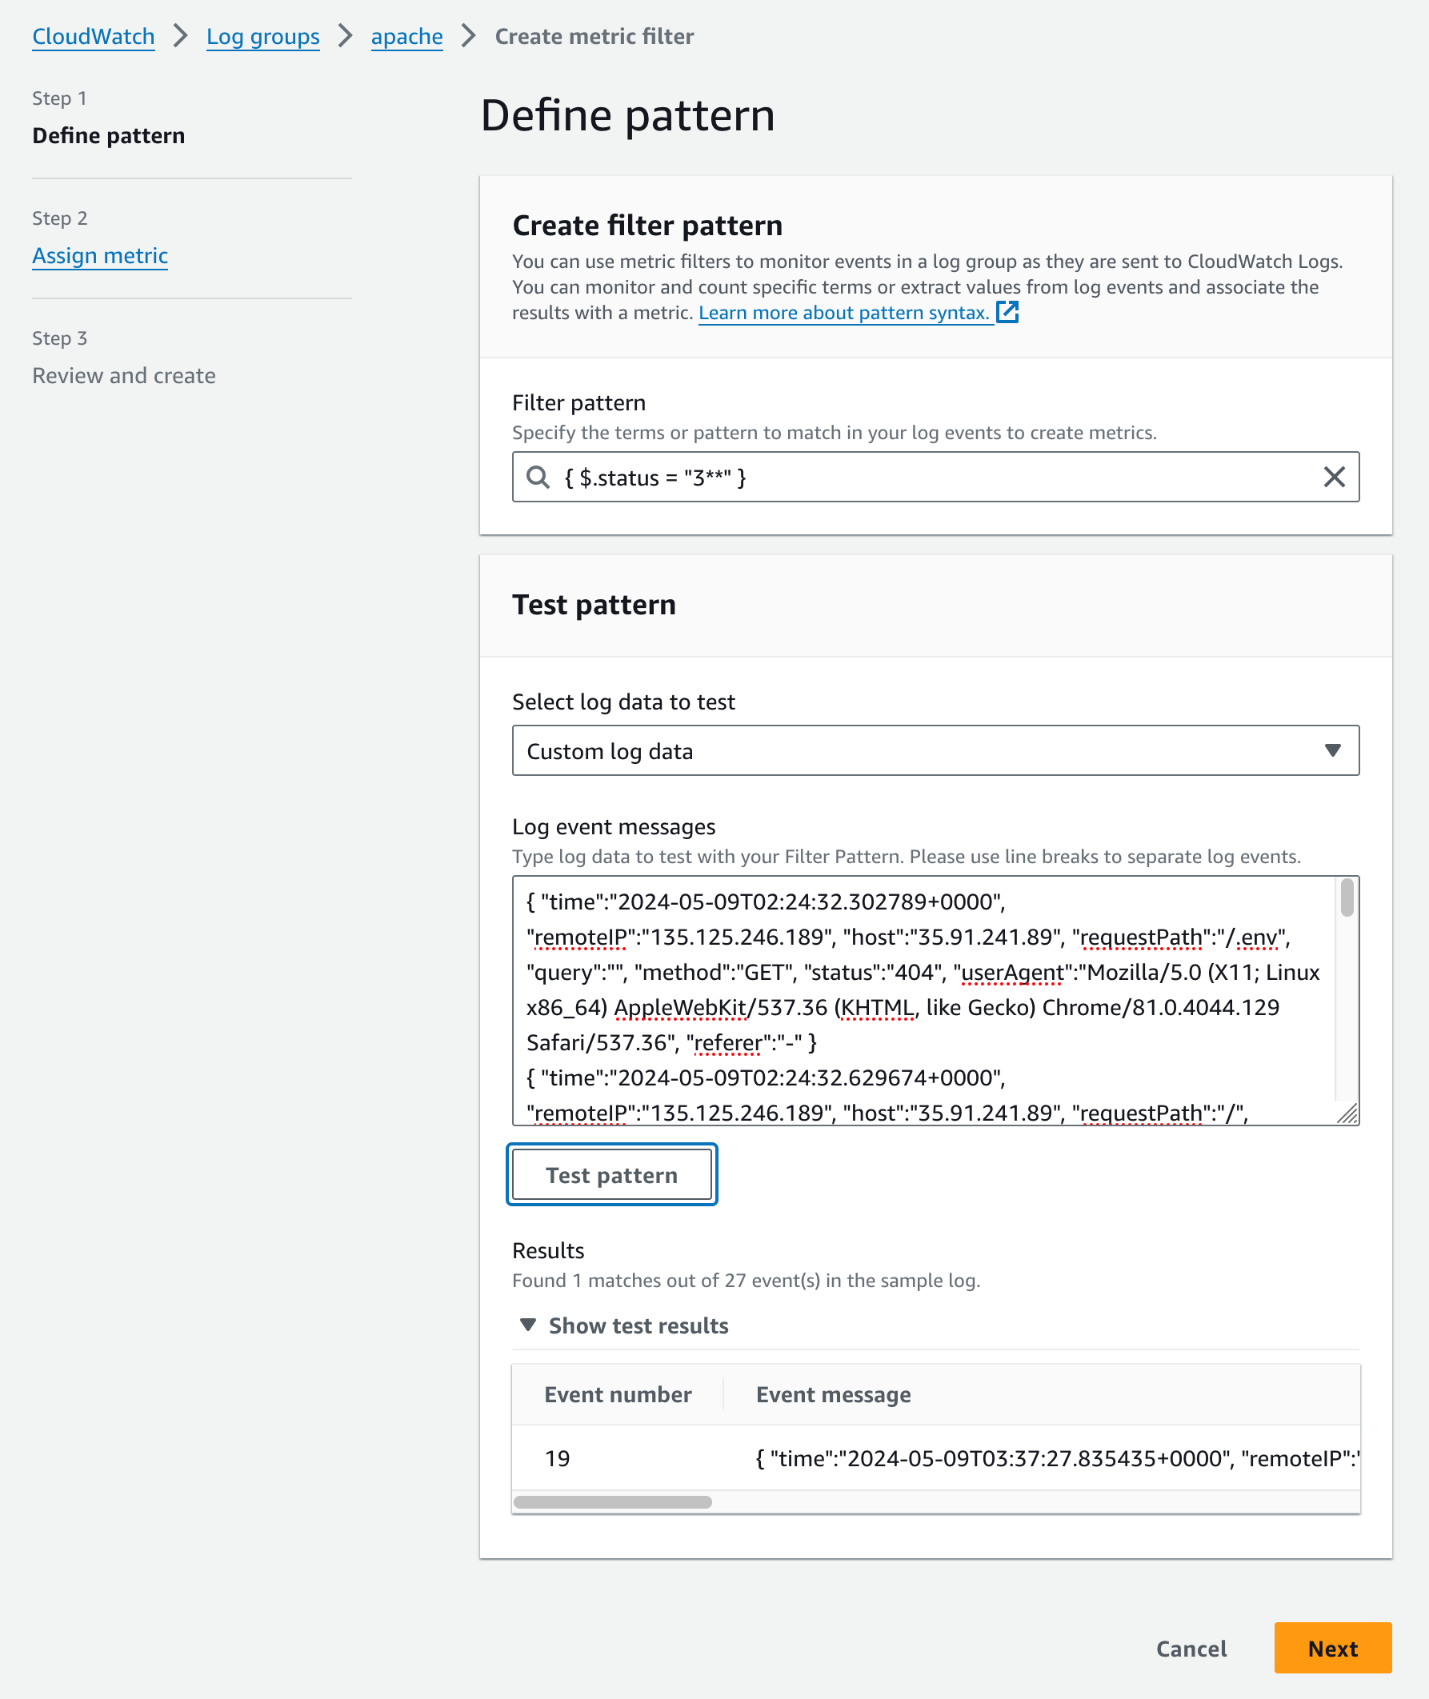Navigate to Log groups breadcrumb
Viewport: 1429px width, 1699px height.
tap(263, 37)
